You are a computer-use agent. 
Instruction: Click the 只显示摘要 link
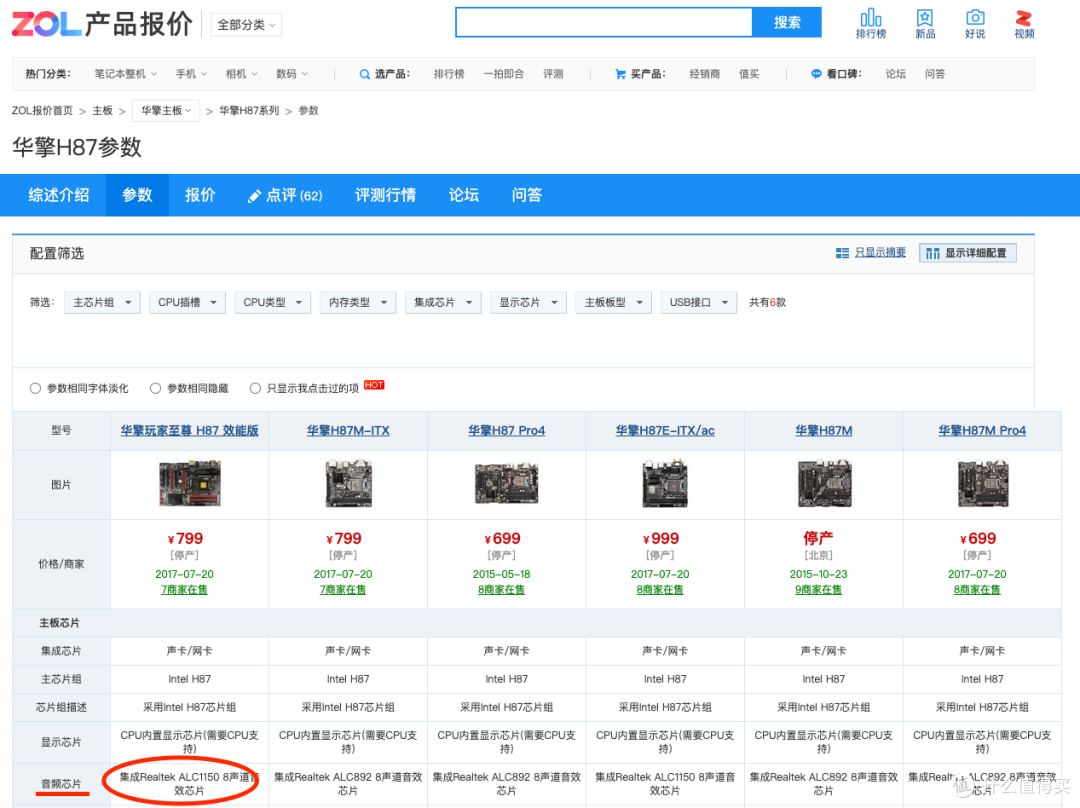[x=880, y=253]
